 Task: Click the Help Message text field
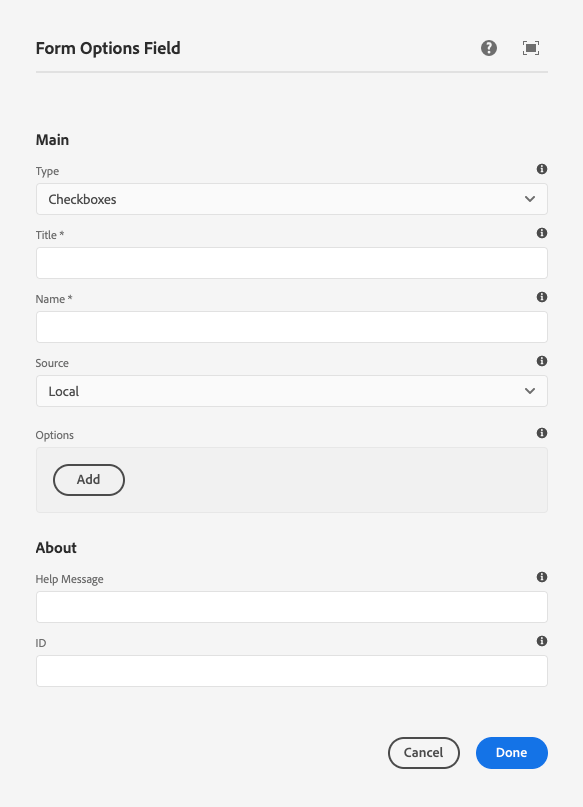[x=291, y=607]
